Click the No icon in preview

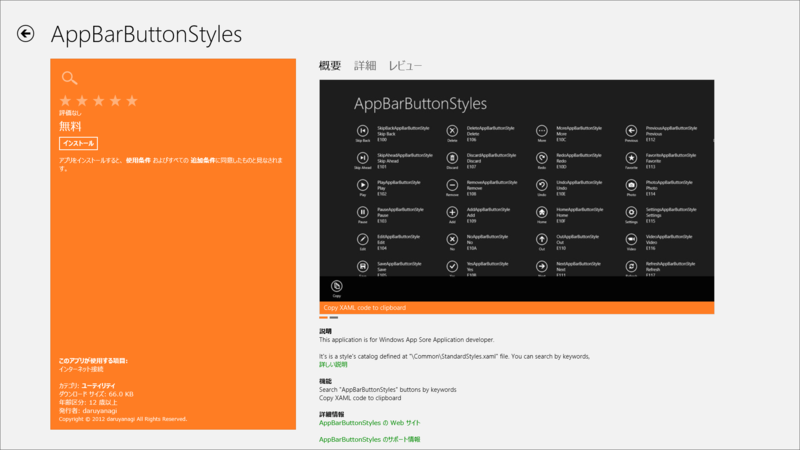pos(452,239)
